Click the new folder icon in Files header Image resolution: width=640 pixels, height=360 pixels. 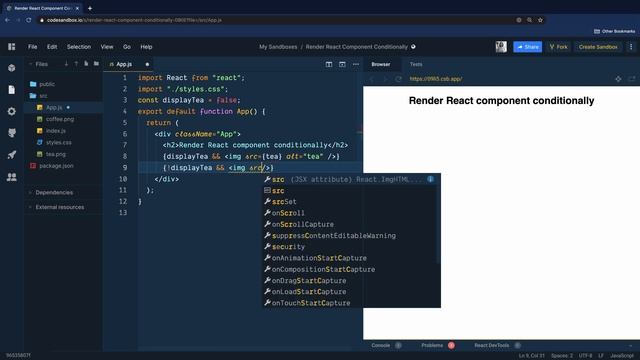96,64
